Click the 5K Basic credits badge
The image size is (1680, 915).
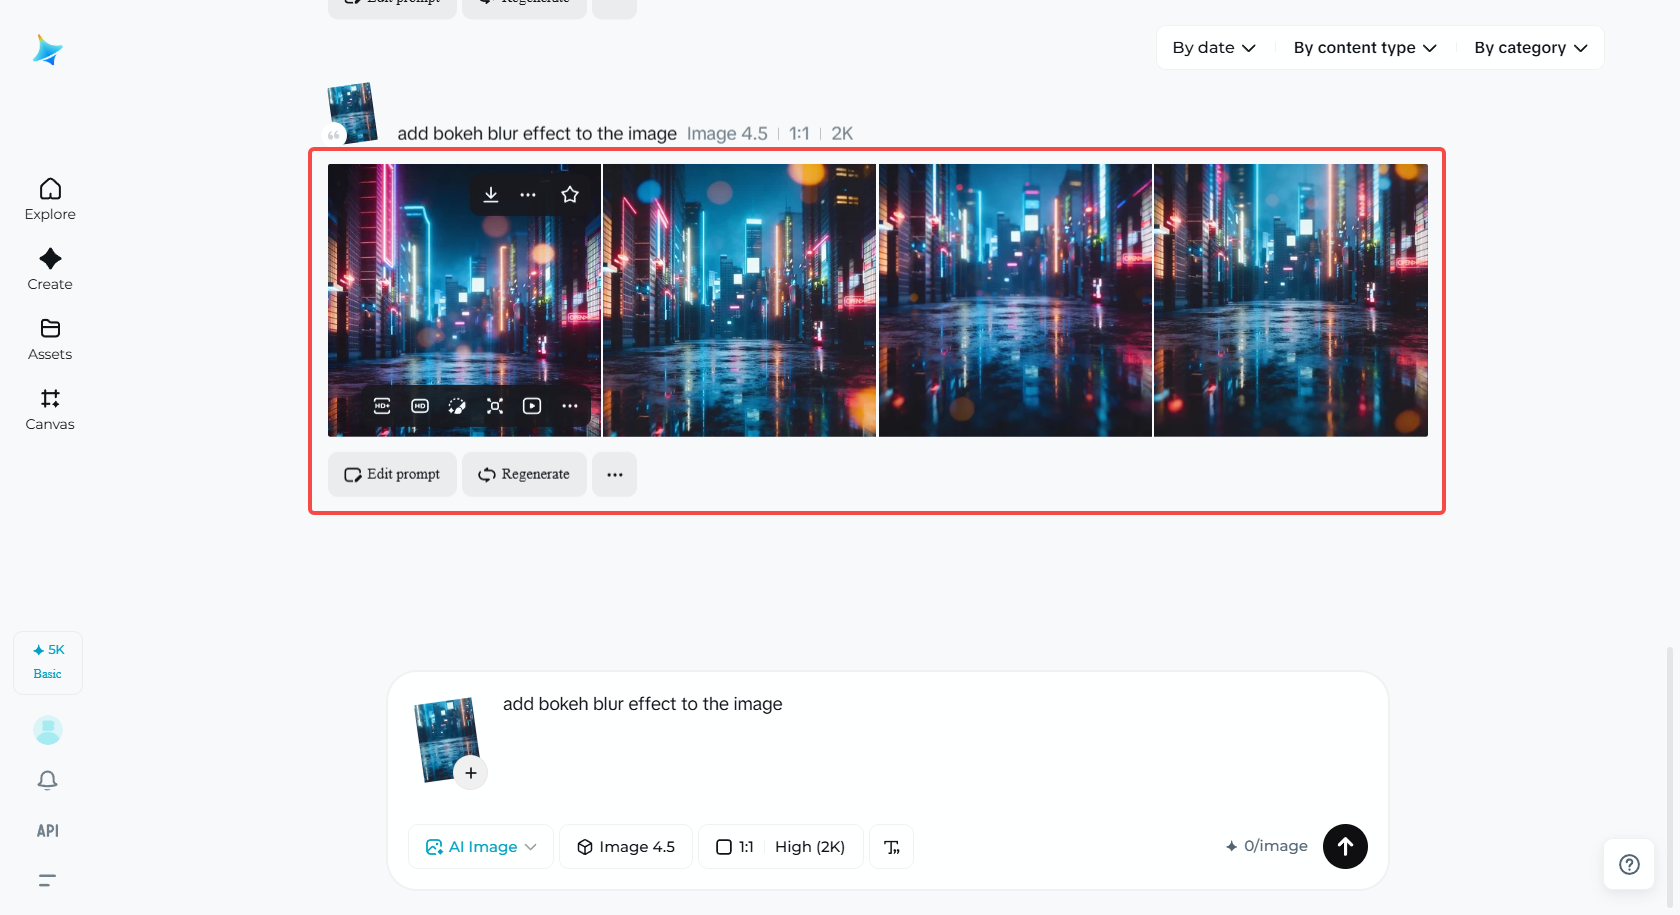pos(48,662)
